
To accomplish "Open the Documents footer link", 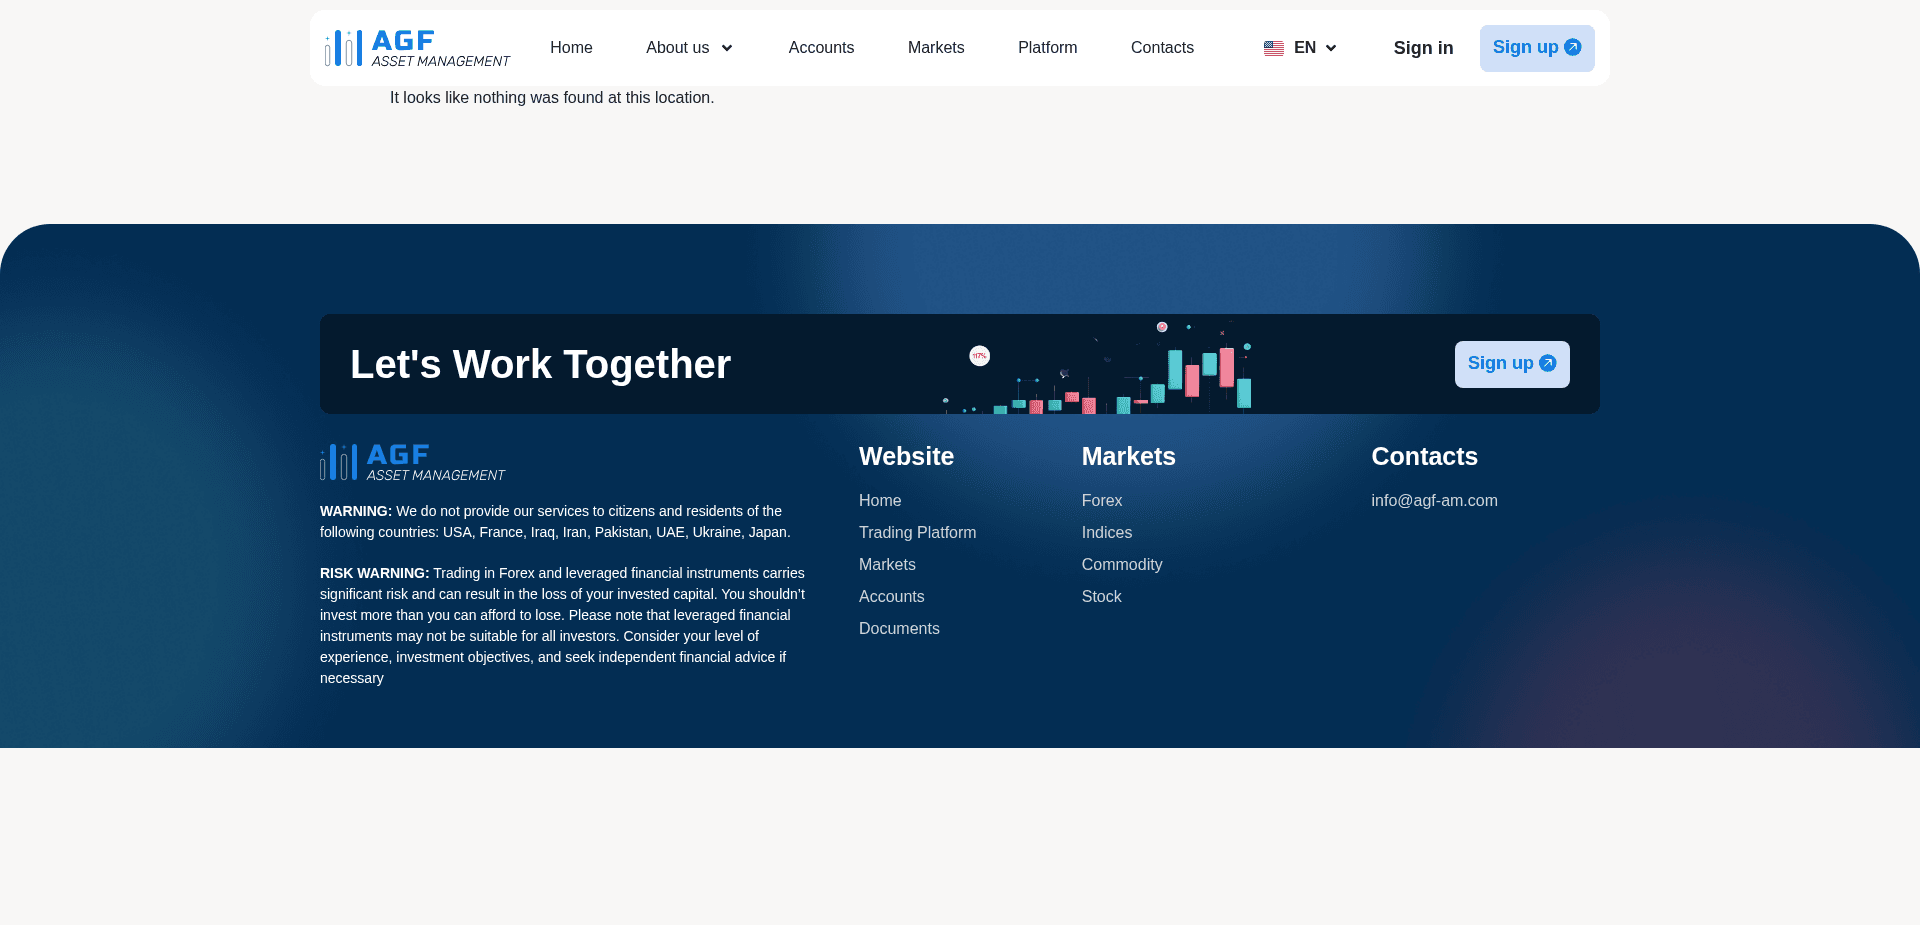I will pyautogui.click(x=899, y=628).
